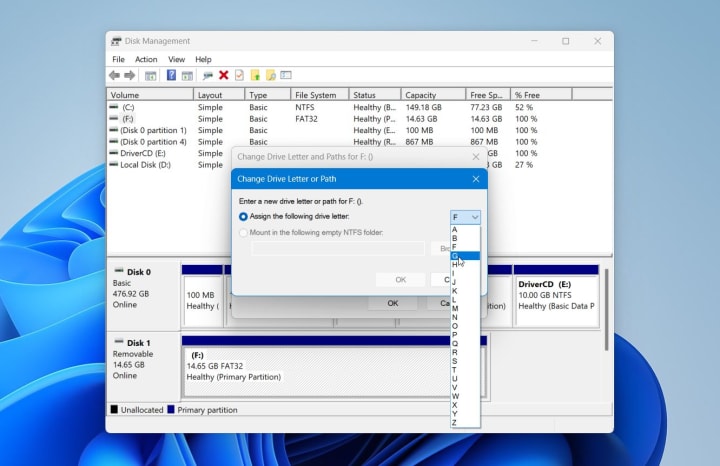Click the blue Primary partition legend swatch

click(171, 409)
